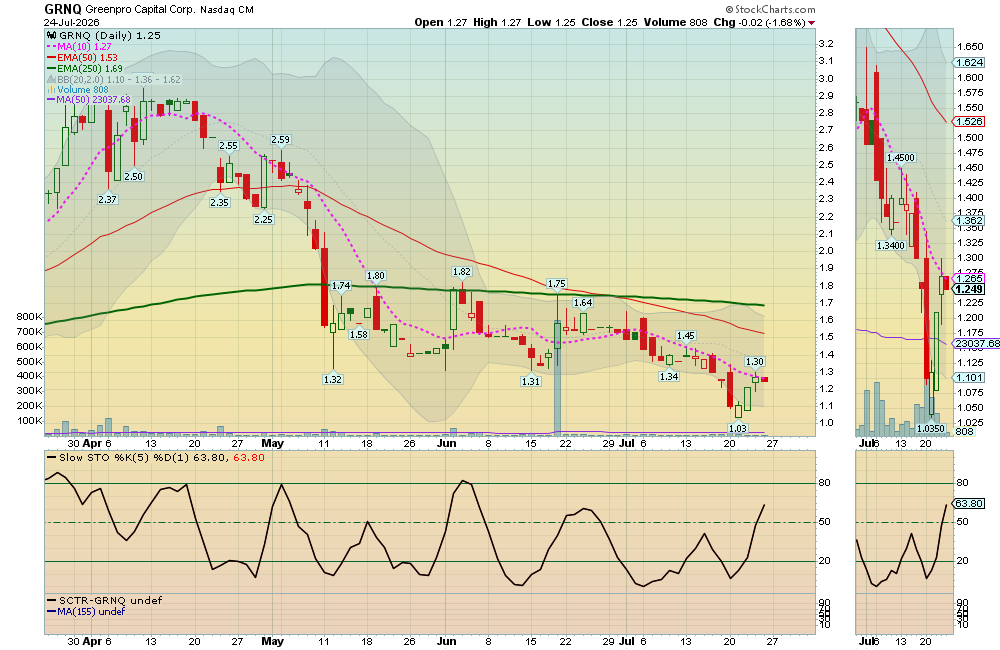Screen dimensions: 1000x650
Task: Select the MA(10) 1.27 legend entry
Action: tap(79, 47)
